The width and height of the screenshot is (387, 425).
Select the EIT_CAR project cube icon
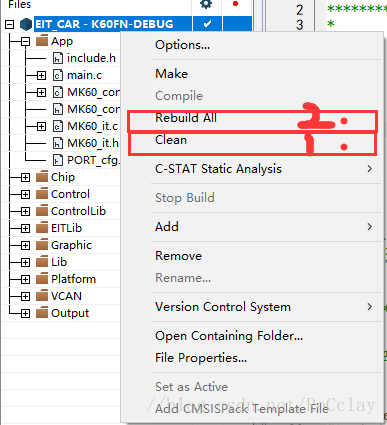click(26, 24)
